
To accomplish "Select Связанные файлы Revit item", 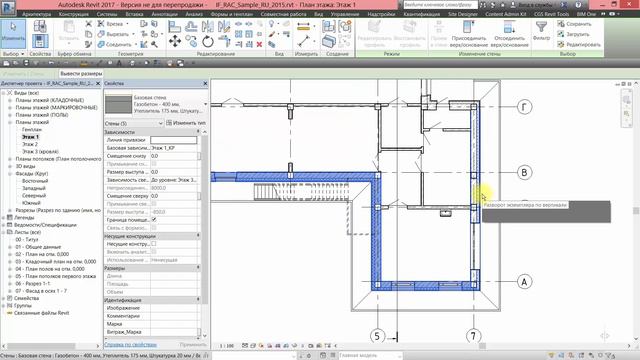I will point(42,313).
